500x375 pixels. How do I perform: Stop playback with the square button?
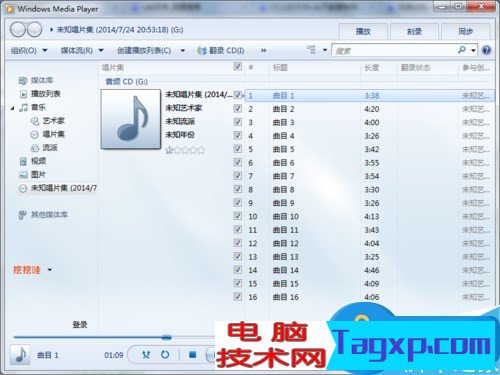[192, 355]
